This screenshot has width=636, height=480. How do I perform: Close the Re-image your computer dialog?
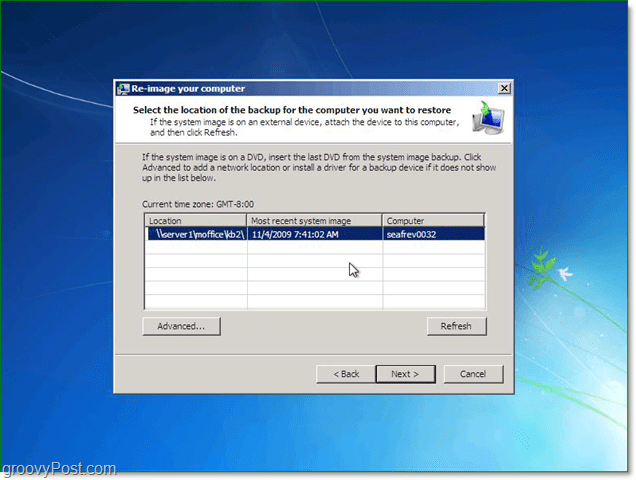(x=504, y=88)
